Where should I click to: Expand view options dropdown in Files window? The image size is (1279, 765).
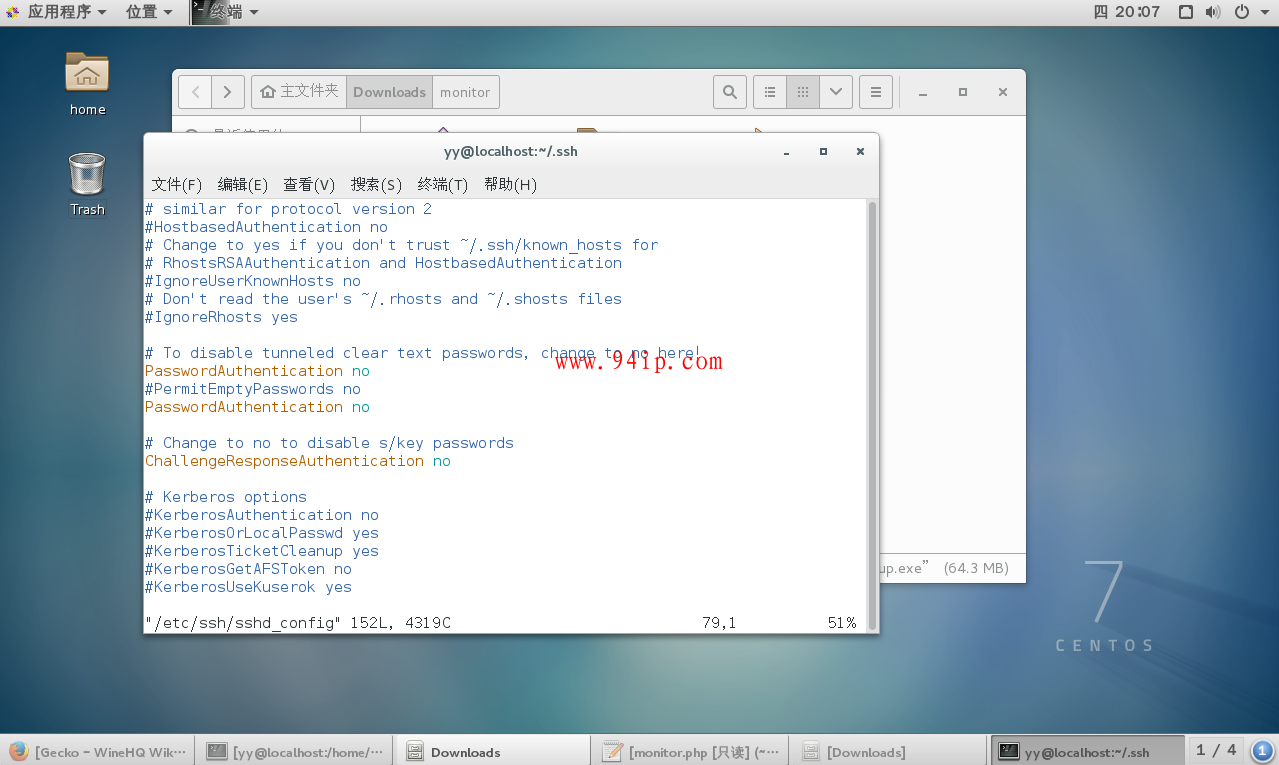(836, 92)
